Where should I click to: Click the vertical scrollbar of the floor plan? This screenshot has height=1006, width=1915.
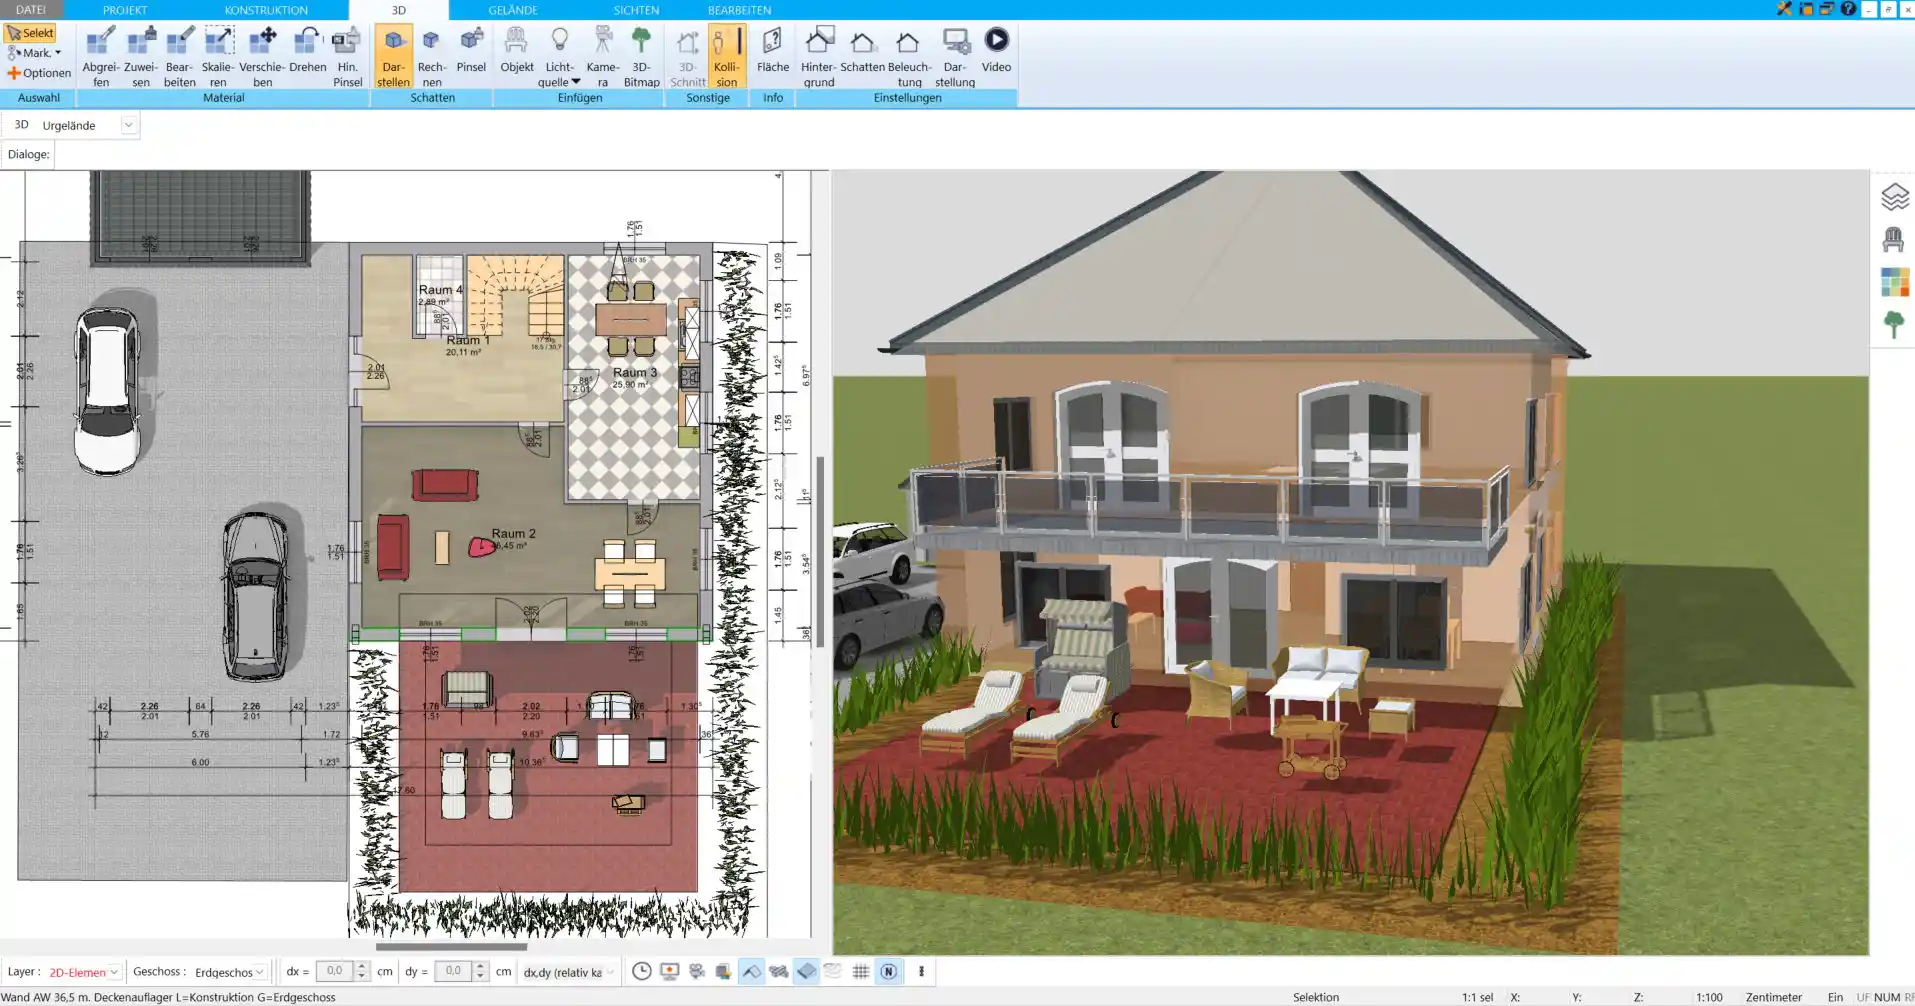click(x=820, y=551)
